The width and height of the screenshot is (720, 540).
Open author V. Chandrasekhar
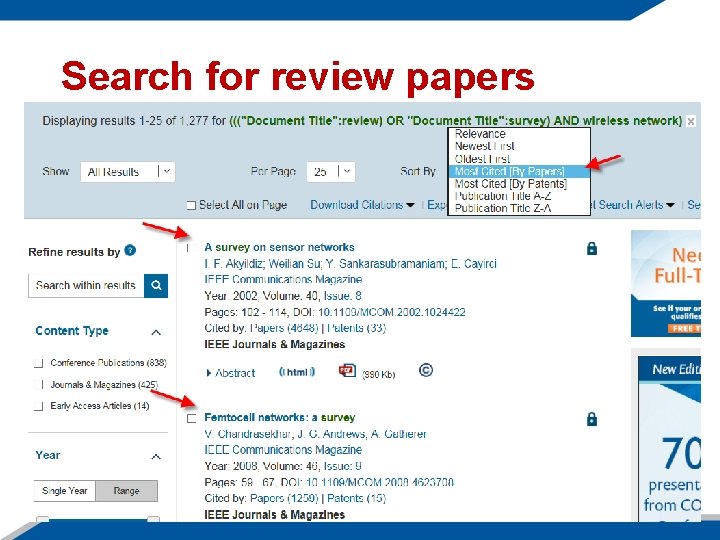point(248,434)
